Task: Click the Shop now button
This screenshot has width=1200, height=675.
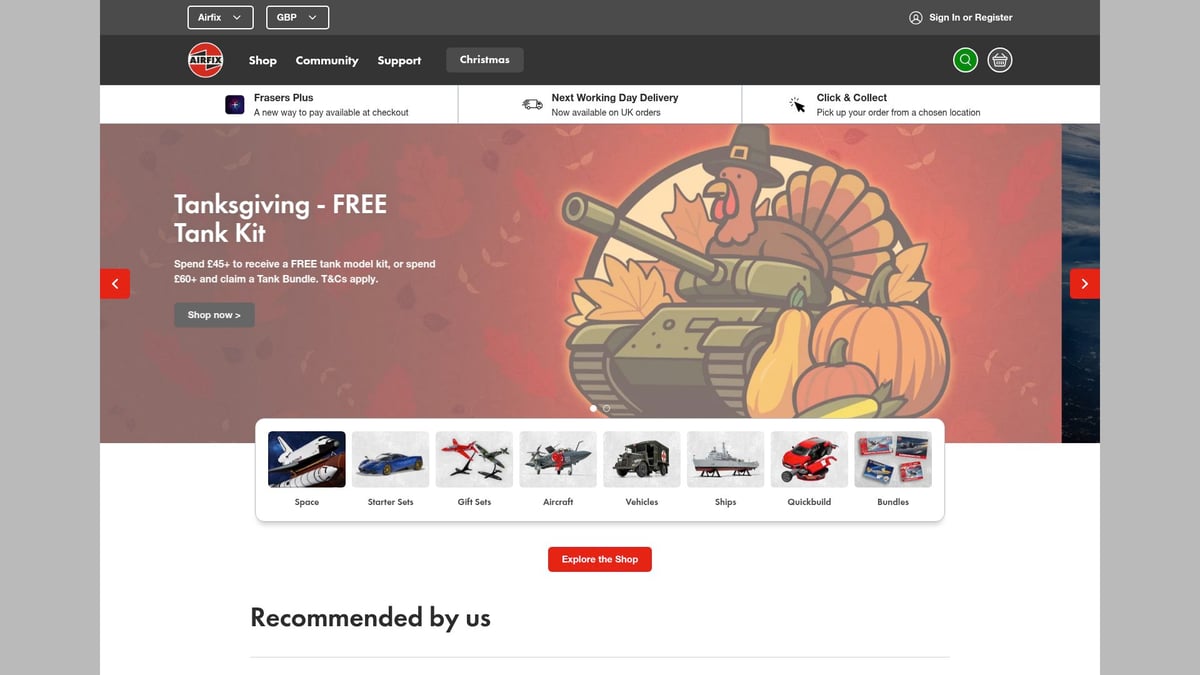Action: pyautogui.click(x=214, y=315)
